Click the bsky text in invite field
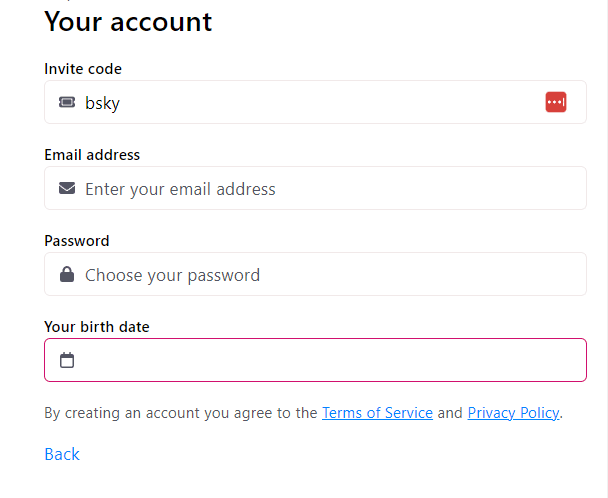This screenshot has height=498, width=608. 102,103
